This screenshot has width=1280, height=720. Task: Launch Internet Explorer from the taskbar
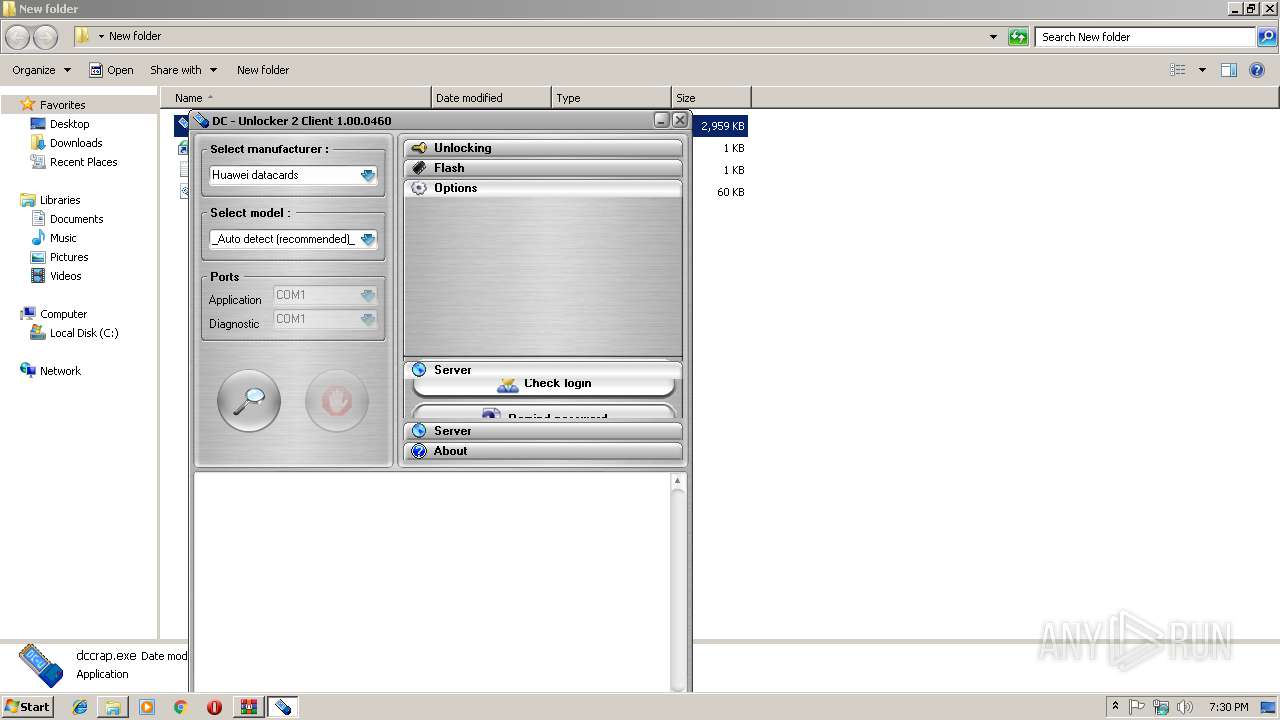click(80, 707)
